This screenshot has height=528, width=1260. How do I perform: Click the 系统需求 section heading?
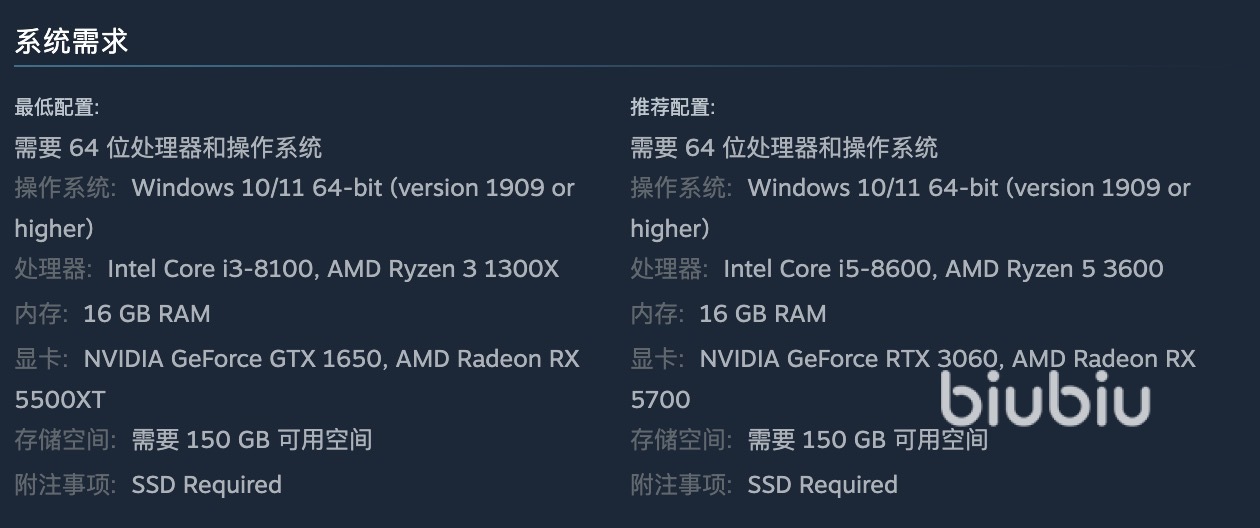point(71,42)
